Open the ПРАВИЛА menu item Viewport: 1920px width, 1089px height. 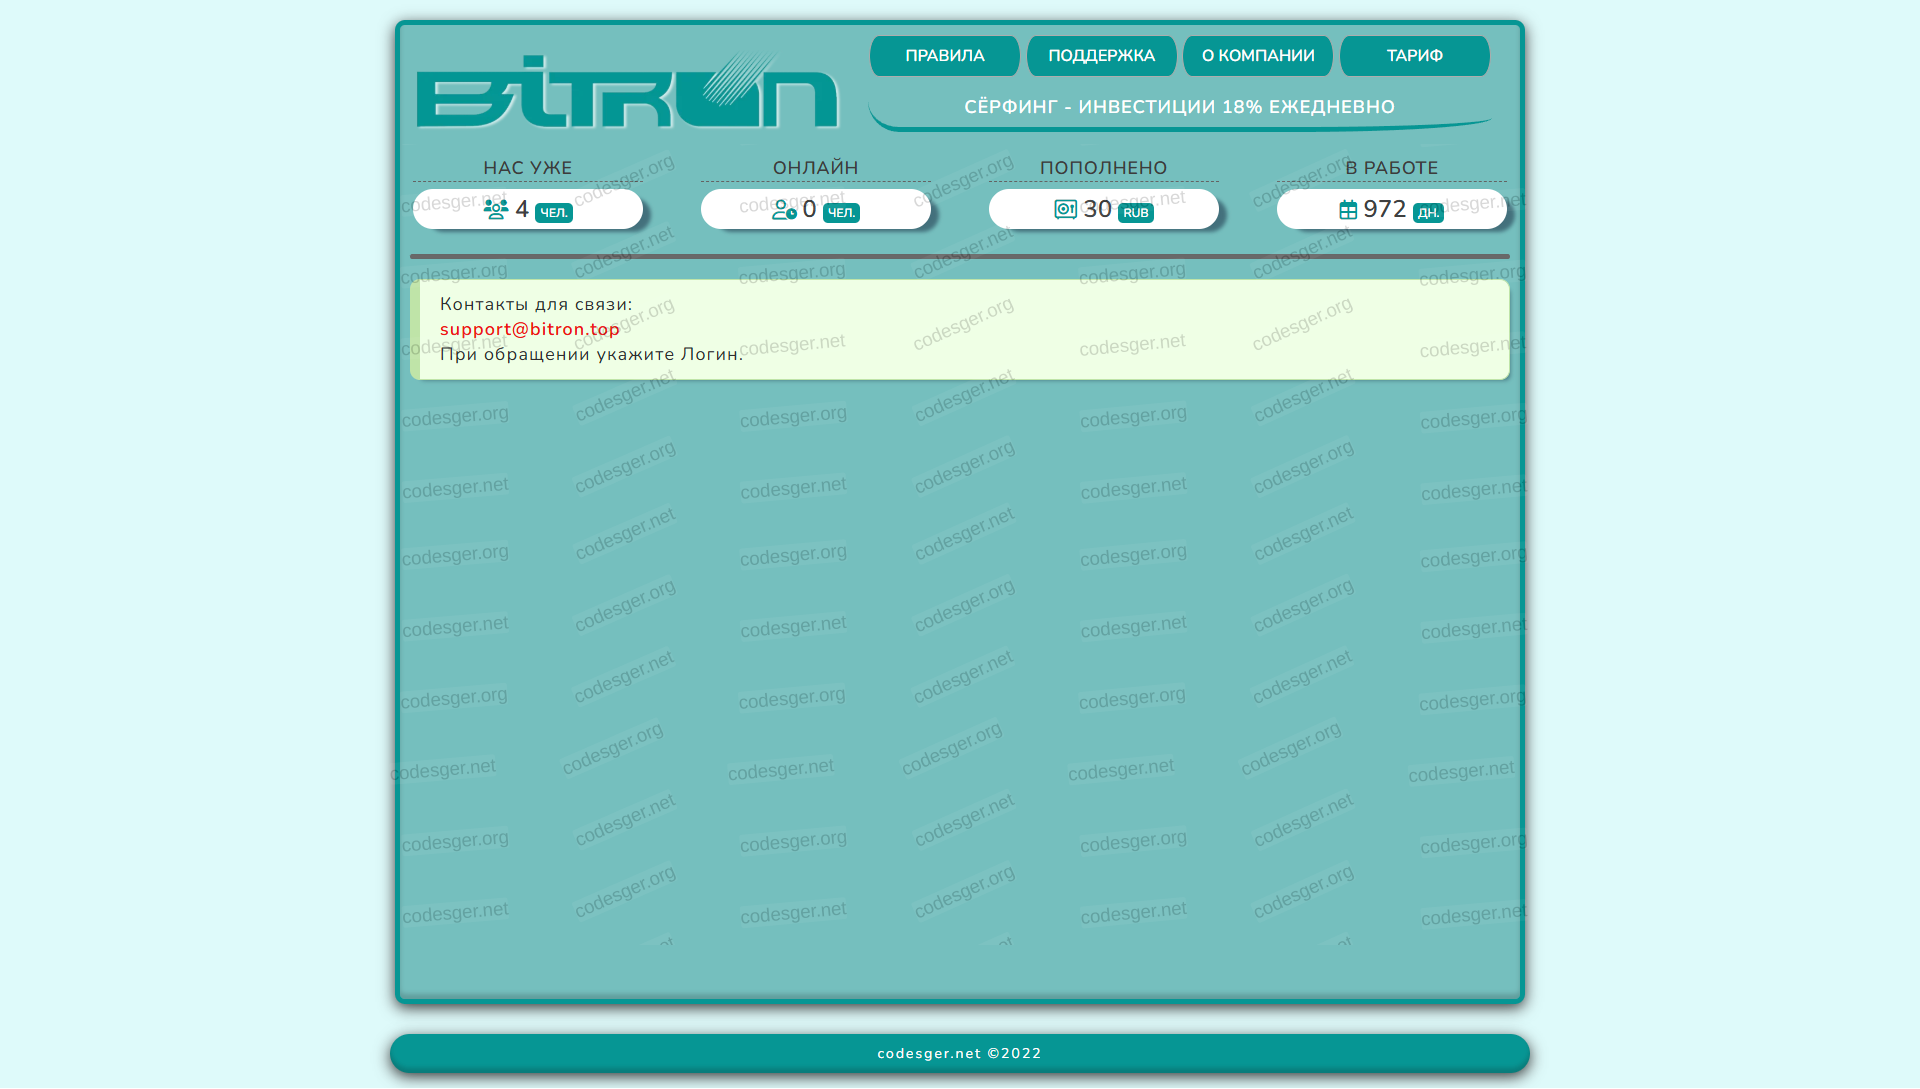click(x=945, y=56)
